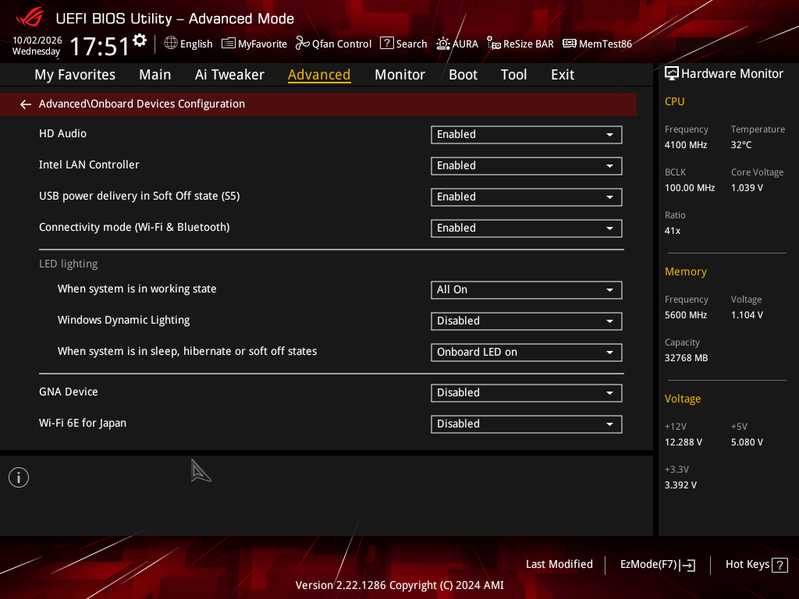This screenshot has height=599, width=799.
Task: Switch to Ai Tweaker tab
Action: point(229,75)
